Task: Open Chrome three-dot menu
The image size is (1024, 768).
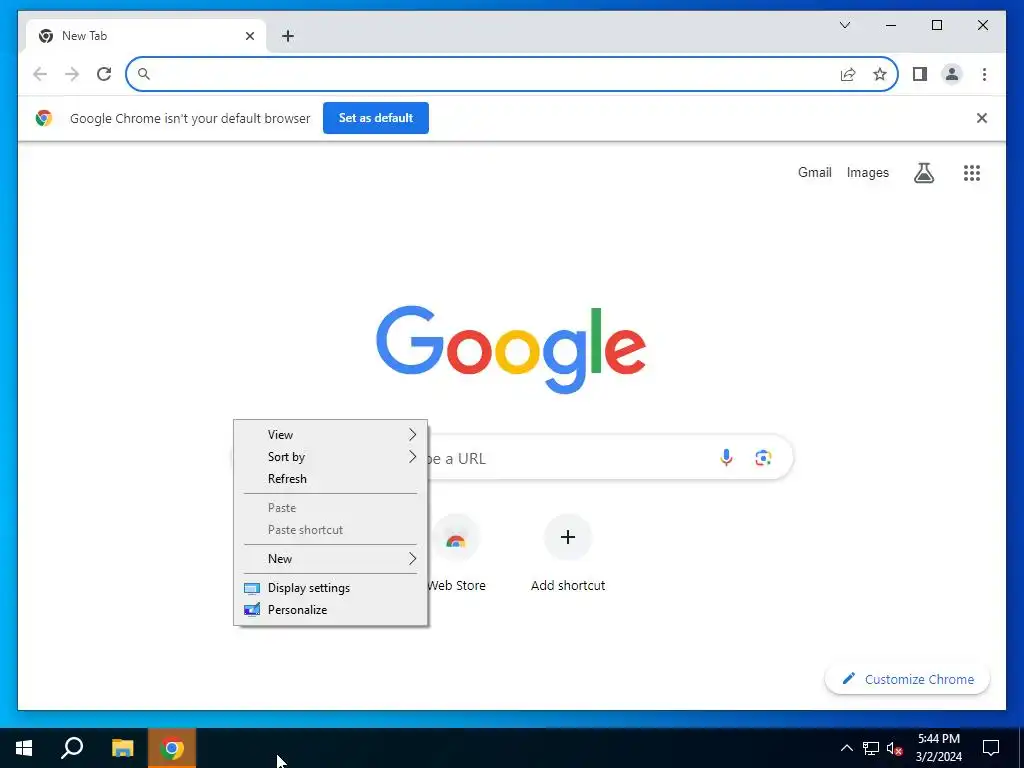Action: tap(984, 74)
